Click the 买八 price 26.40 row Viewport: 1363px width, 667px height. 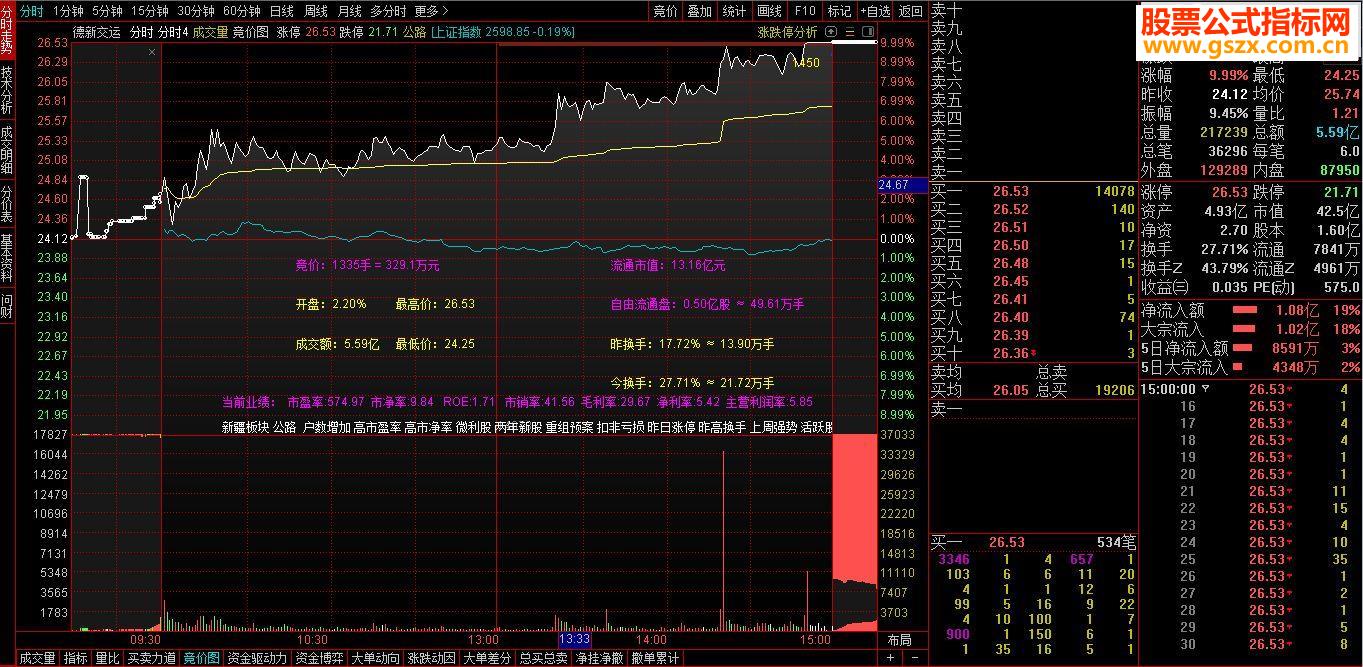coord(1033,317)
